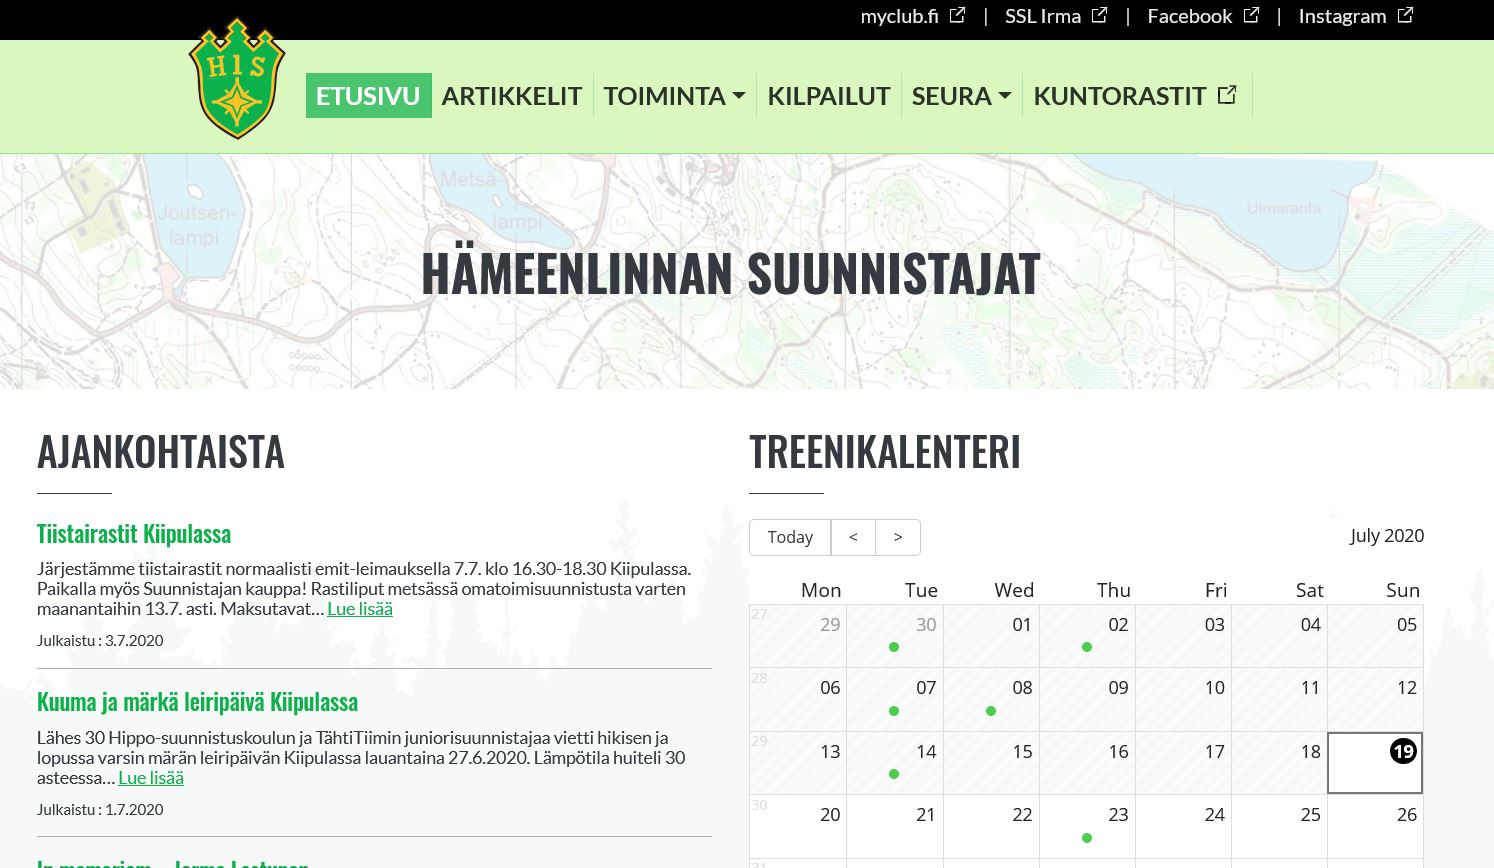The height and width of the screenshot is (868, 1494).
Task: Select the green event dot on July 23
Action: (x=1087, y=838)
